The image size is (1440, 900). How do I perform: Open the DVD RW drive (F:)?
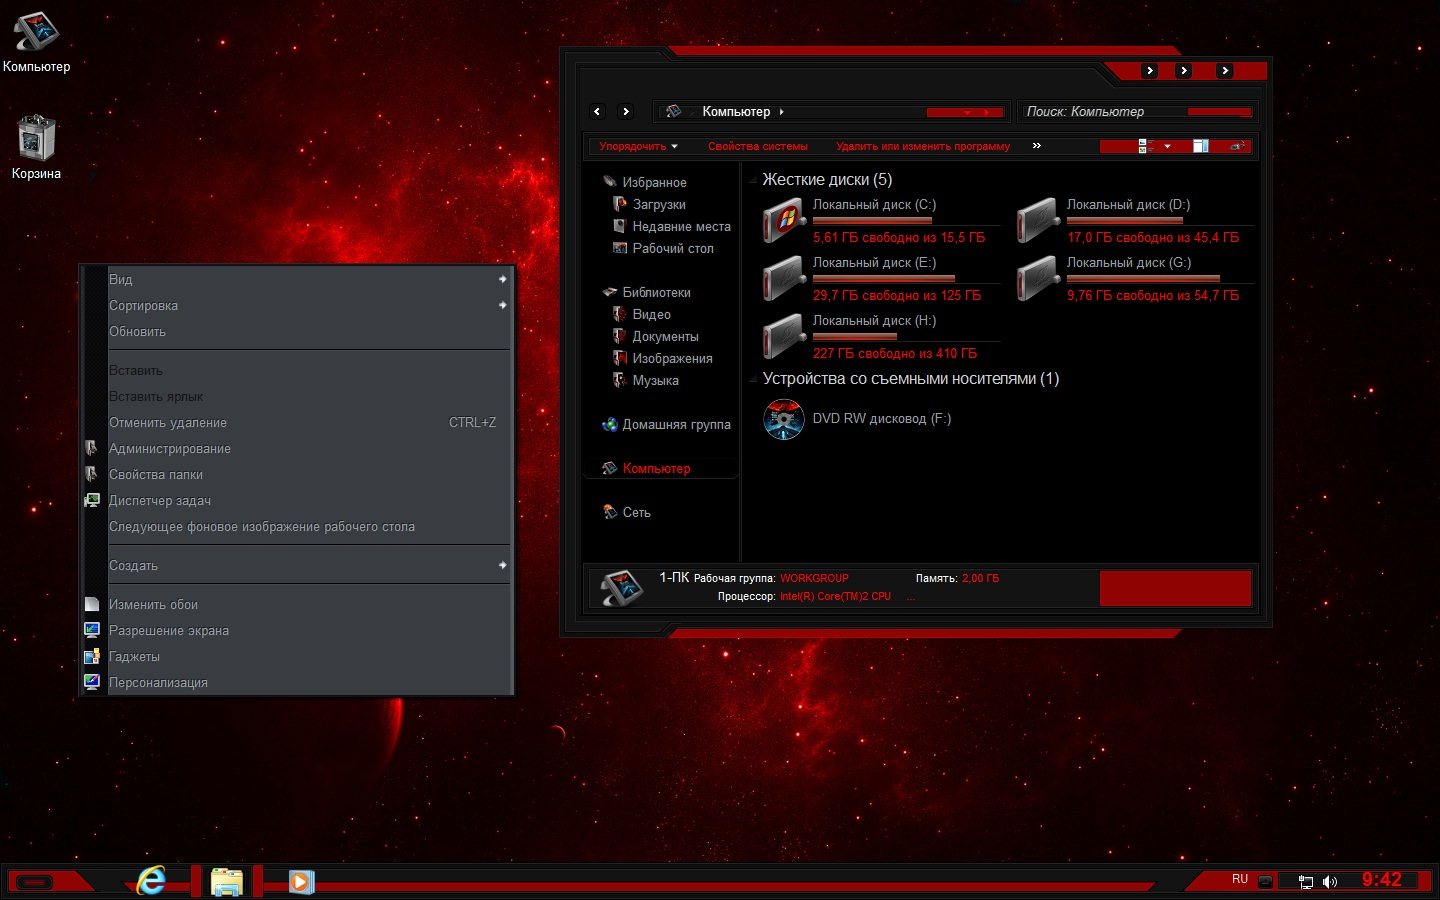[x=784, y=419]
